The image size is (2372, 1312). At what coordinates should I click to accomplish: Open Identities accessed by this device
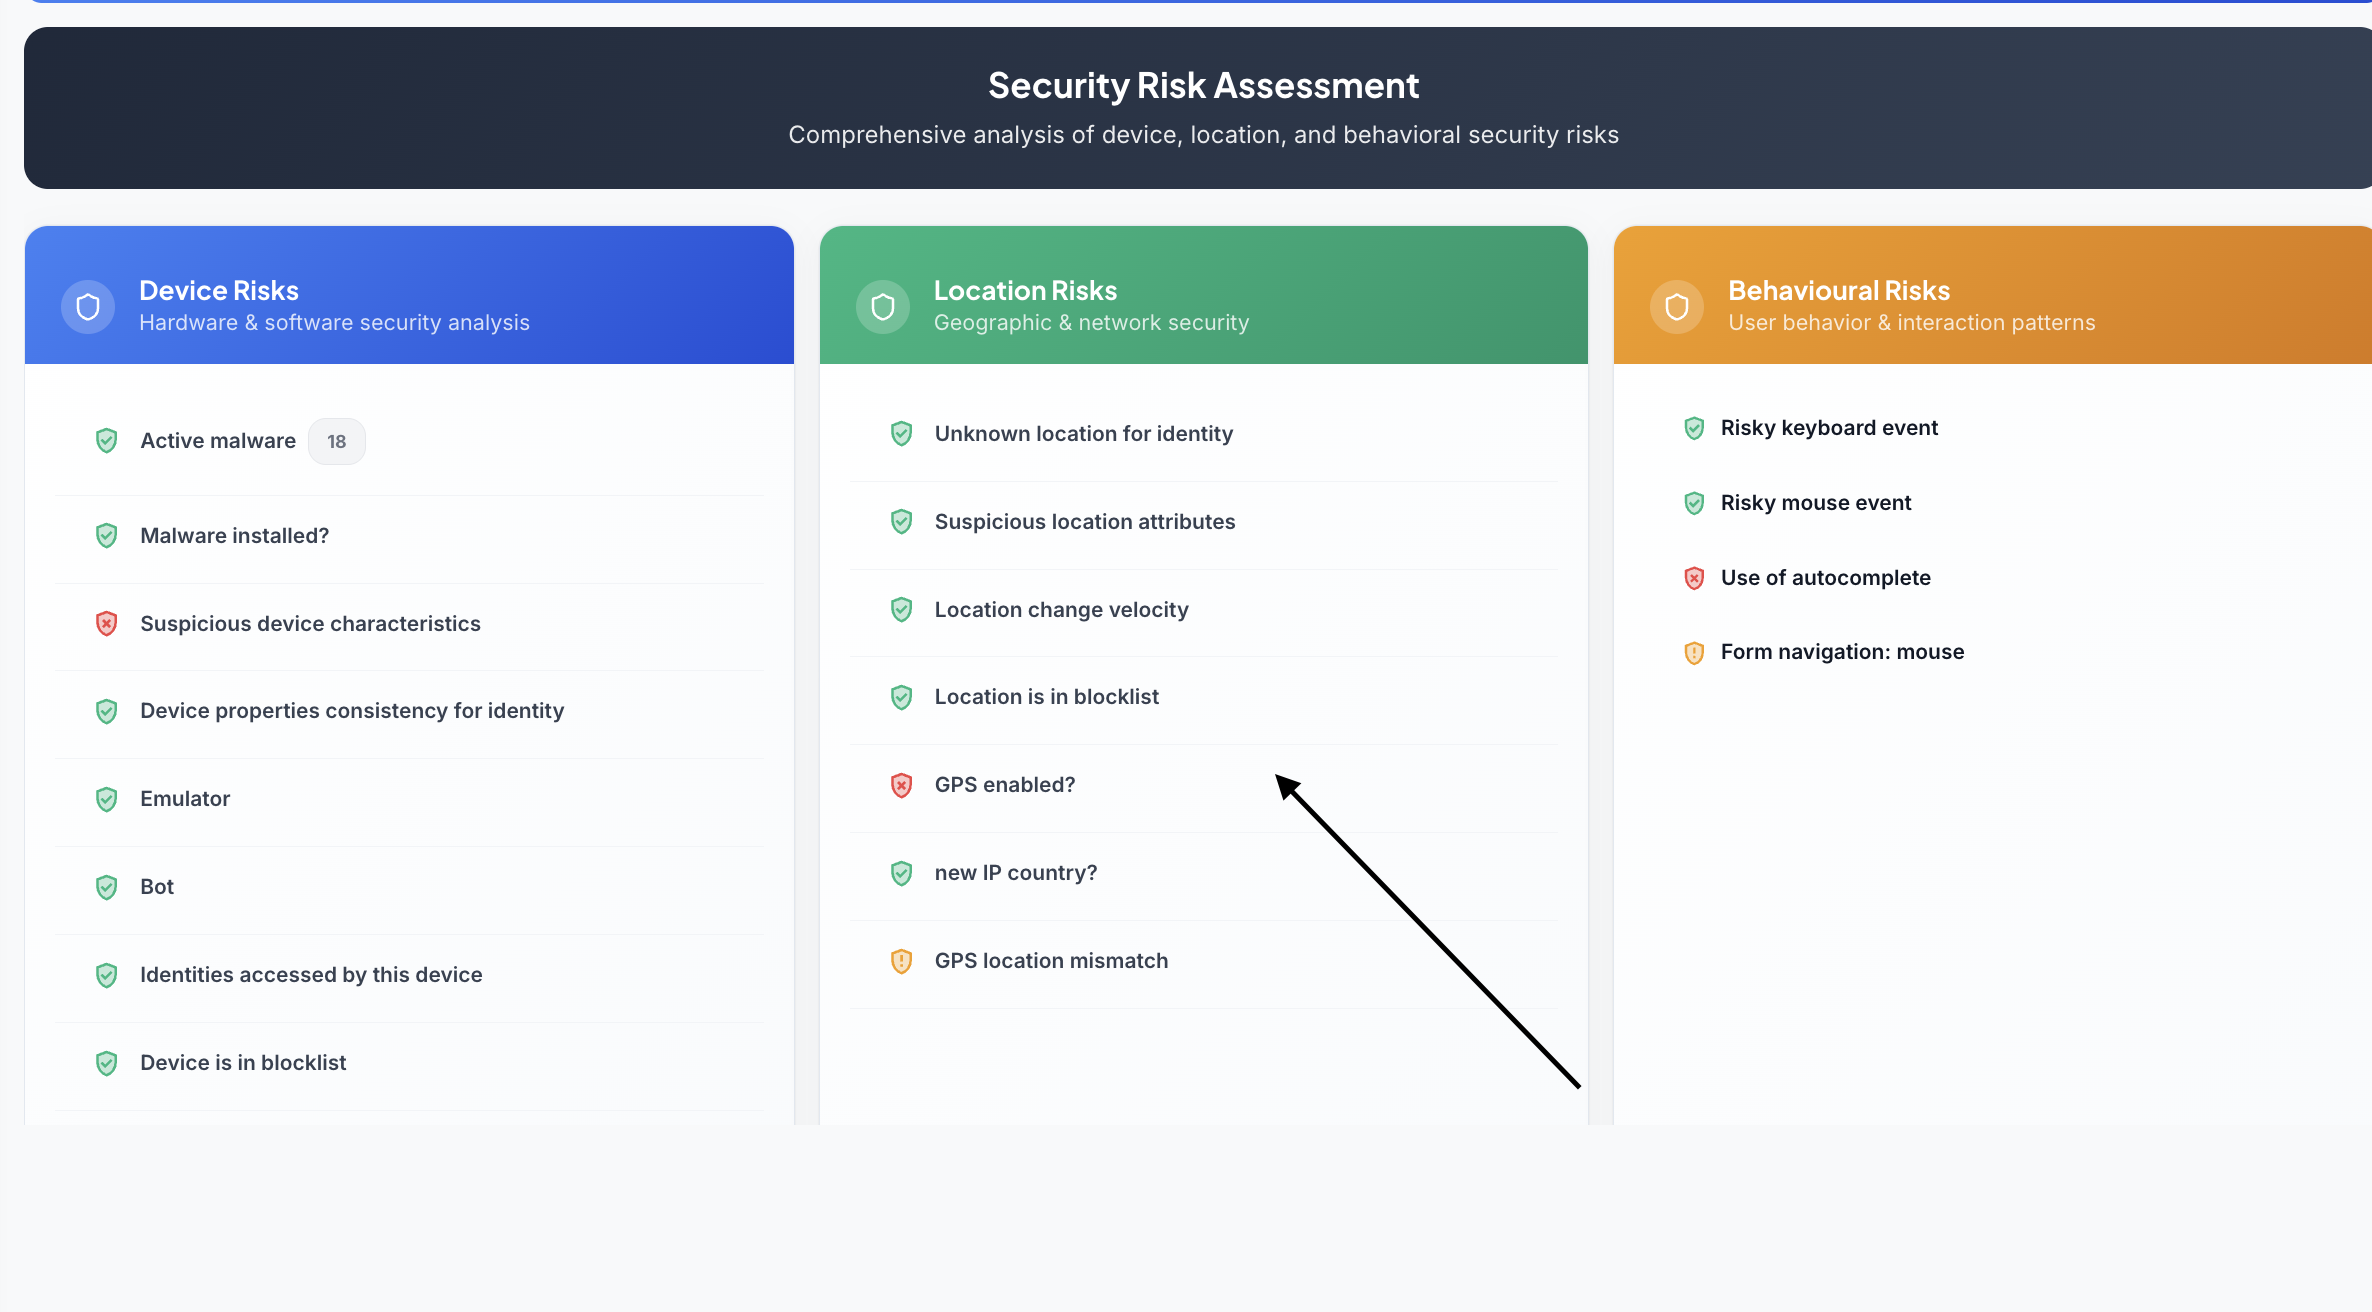click(x=410, y=975)
